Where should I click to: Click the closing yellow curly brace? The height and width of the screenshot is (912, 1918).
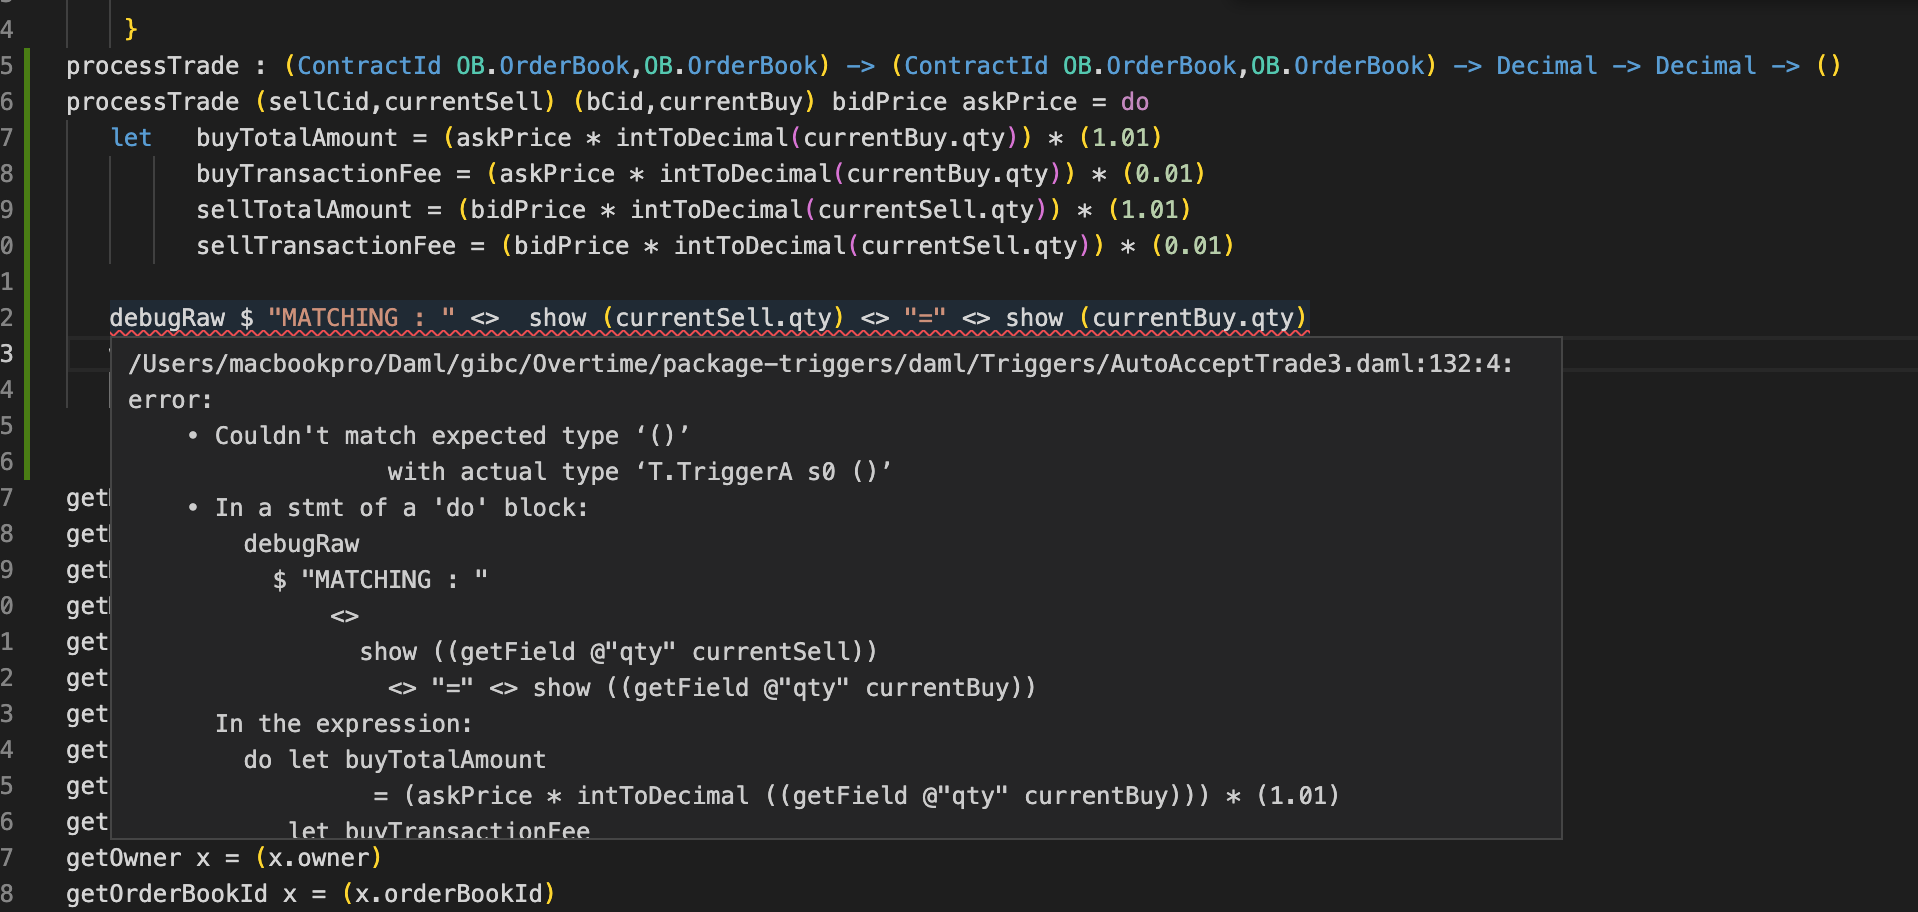(x=131, y=30)
